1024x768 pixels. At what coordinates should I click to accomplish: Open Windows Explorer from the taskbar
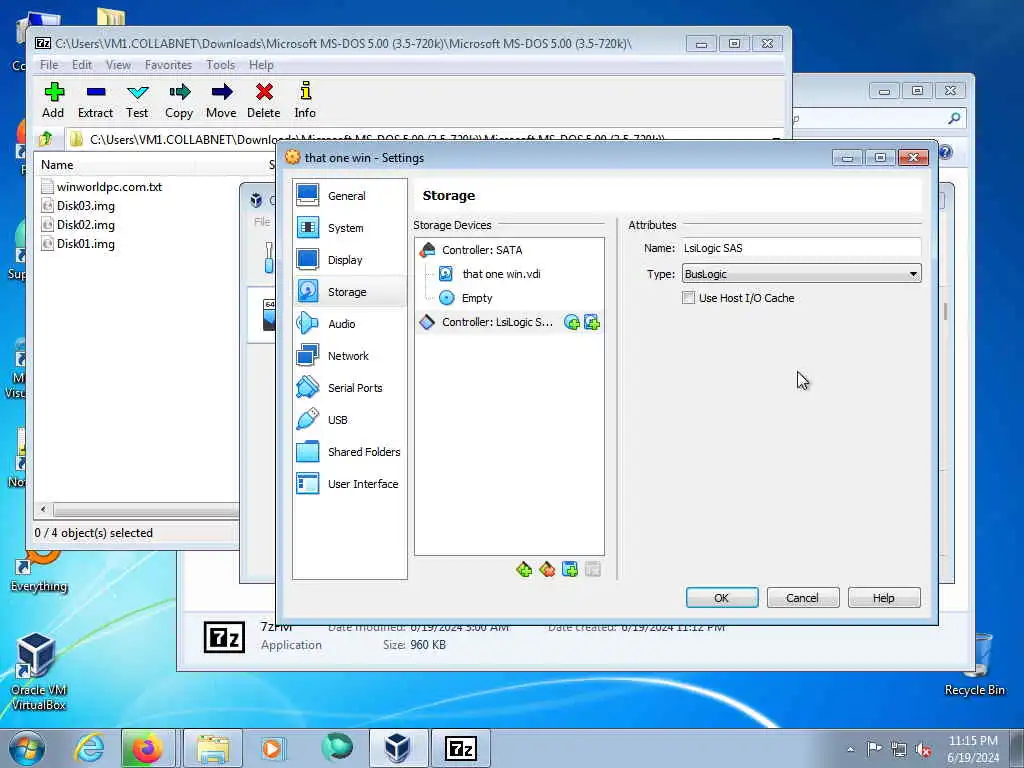213,748
